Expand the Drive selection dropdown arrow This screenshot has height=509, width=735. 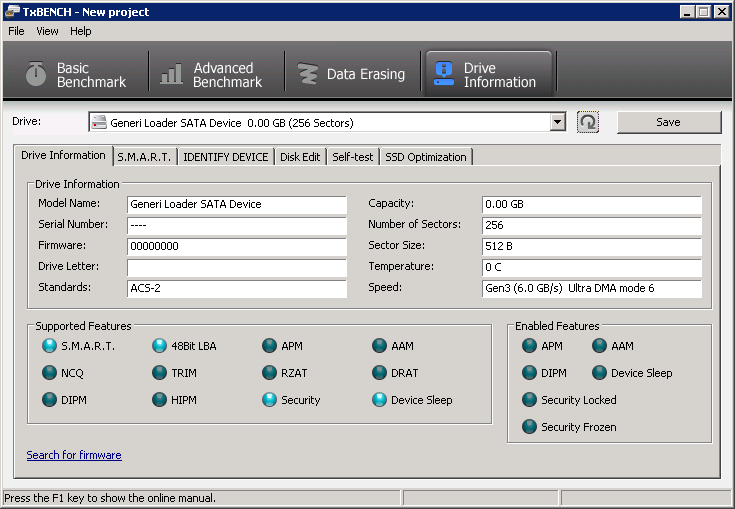557,122
